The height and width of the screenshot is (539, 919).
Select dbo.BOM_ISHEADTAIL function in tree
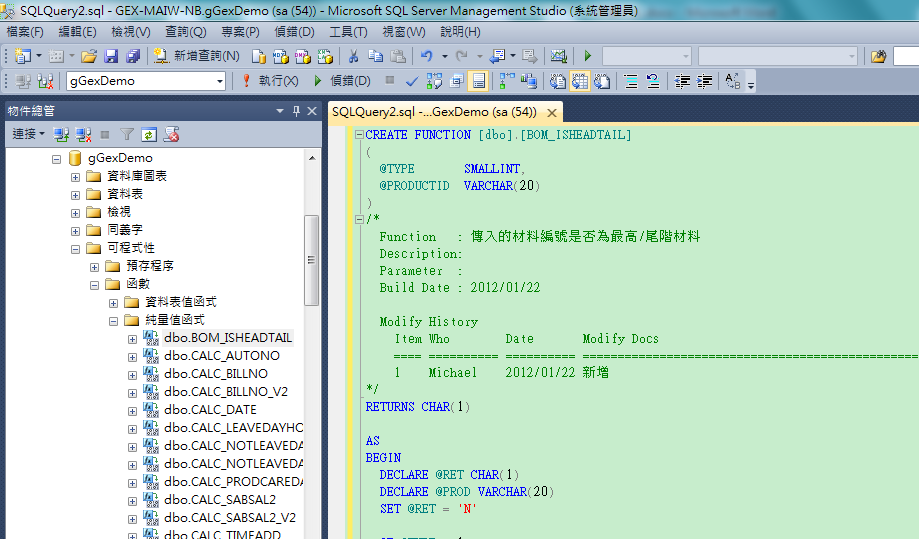[228, 337]
